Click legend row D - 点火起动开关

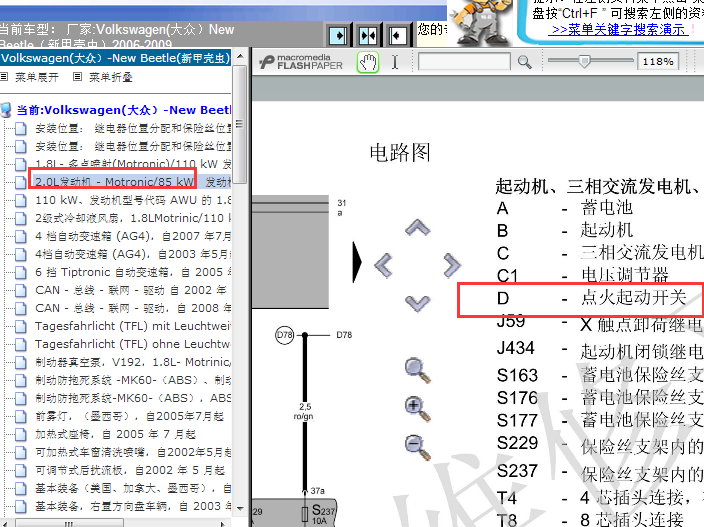coord(592,298)
